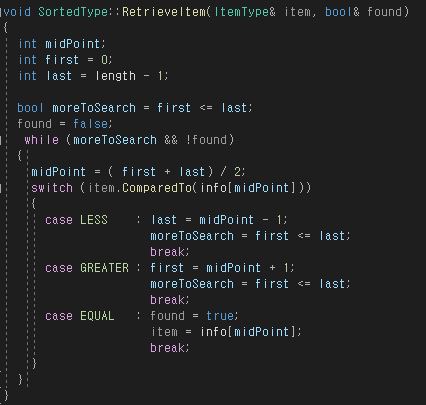The height and width of the screenshot is (405, 426).
Task: Click the while keyword
Action: tap(41, 140)
